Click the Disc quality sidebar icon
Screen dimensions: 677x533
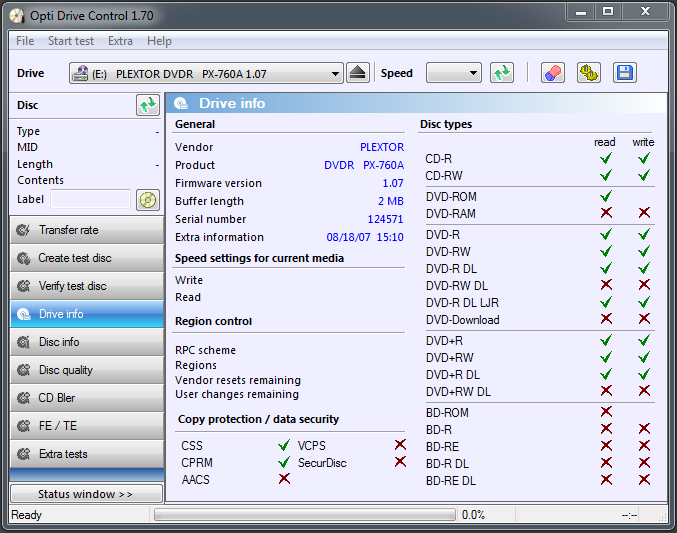click(23, 370)
